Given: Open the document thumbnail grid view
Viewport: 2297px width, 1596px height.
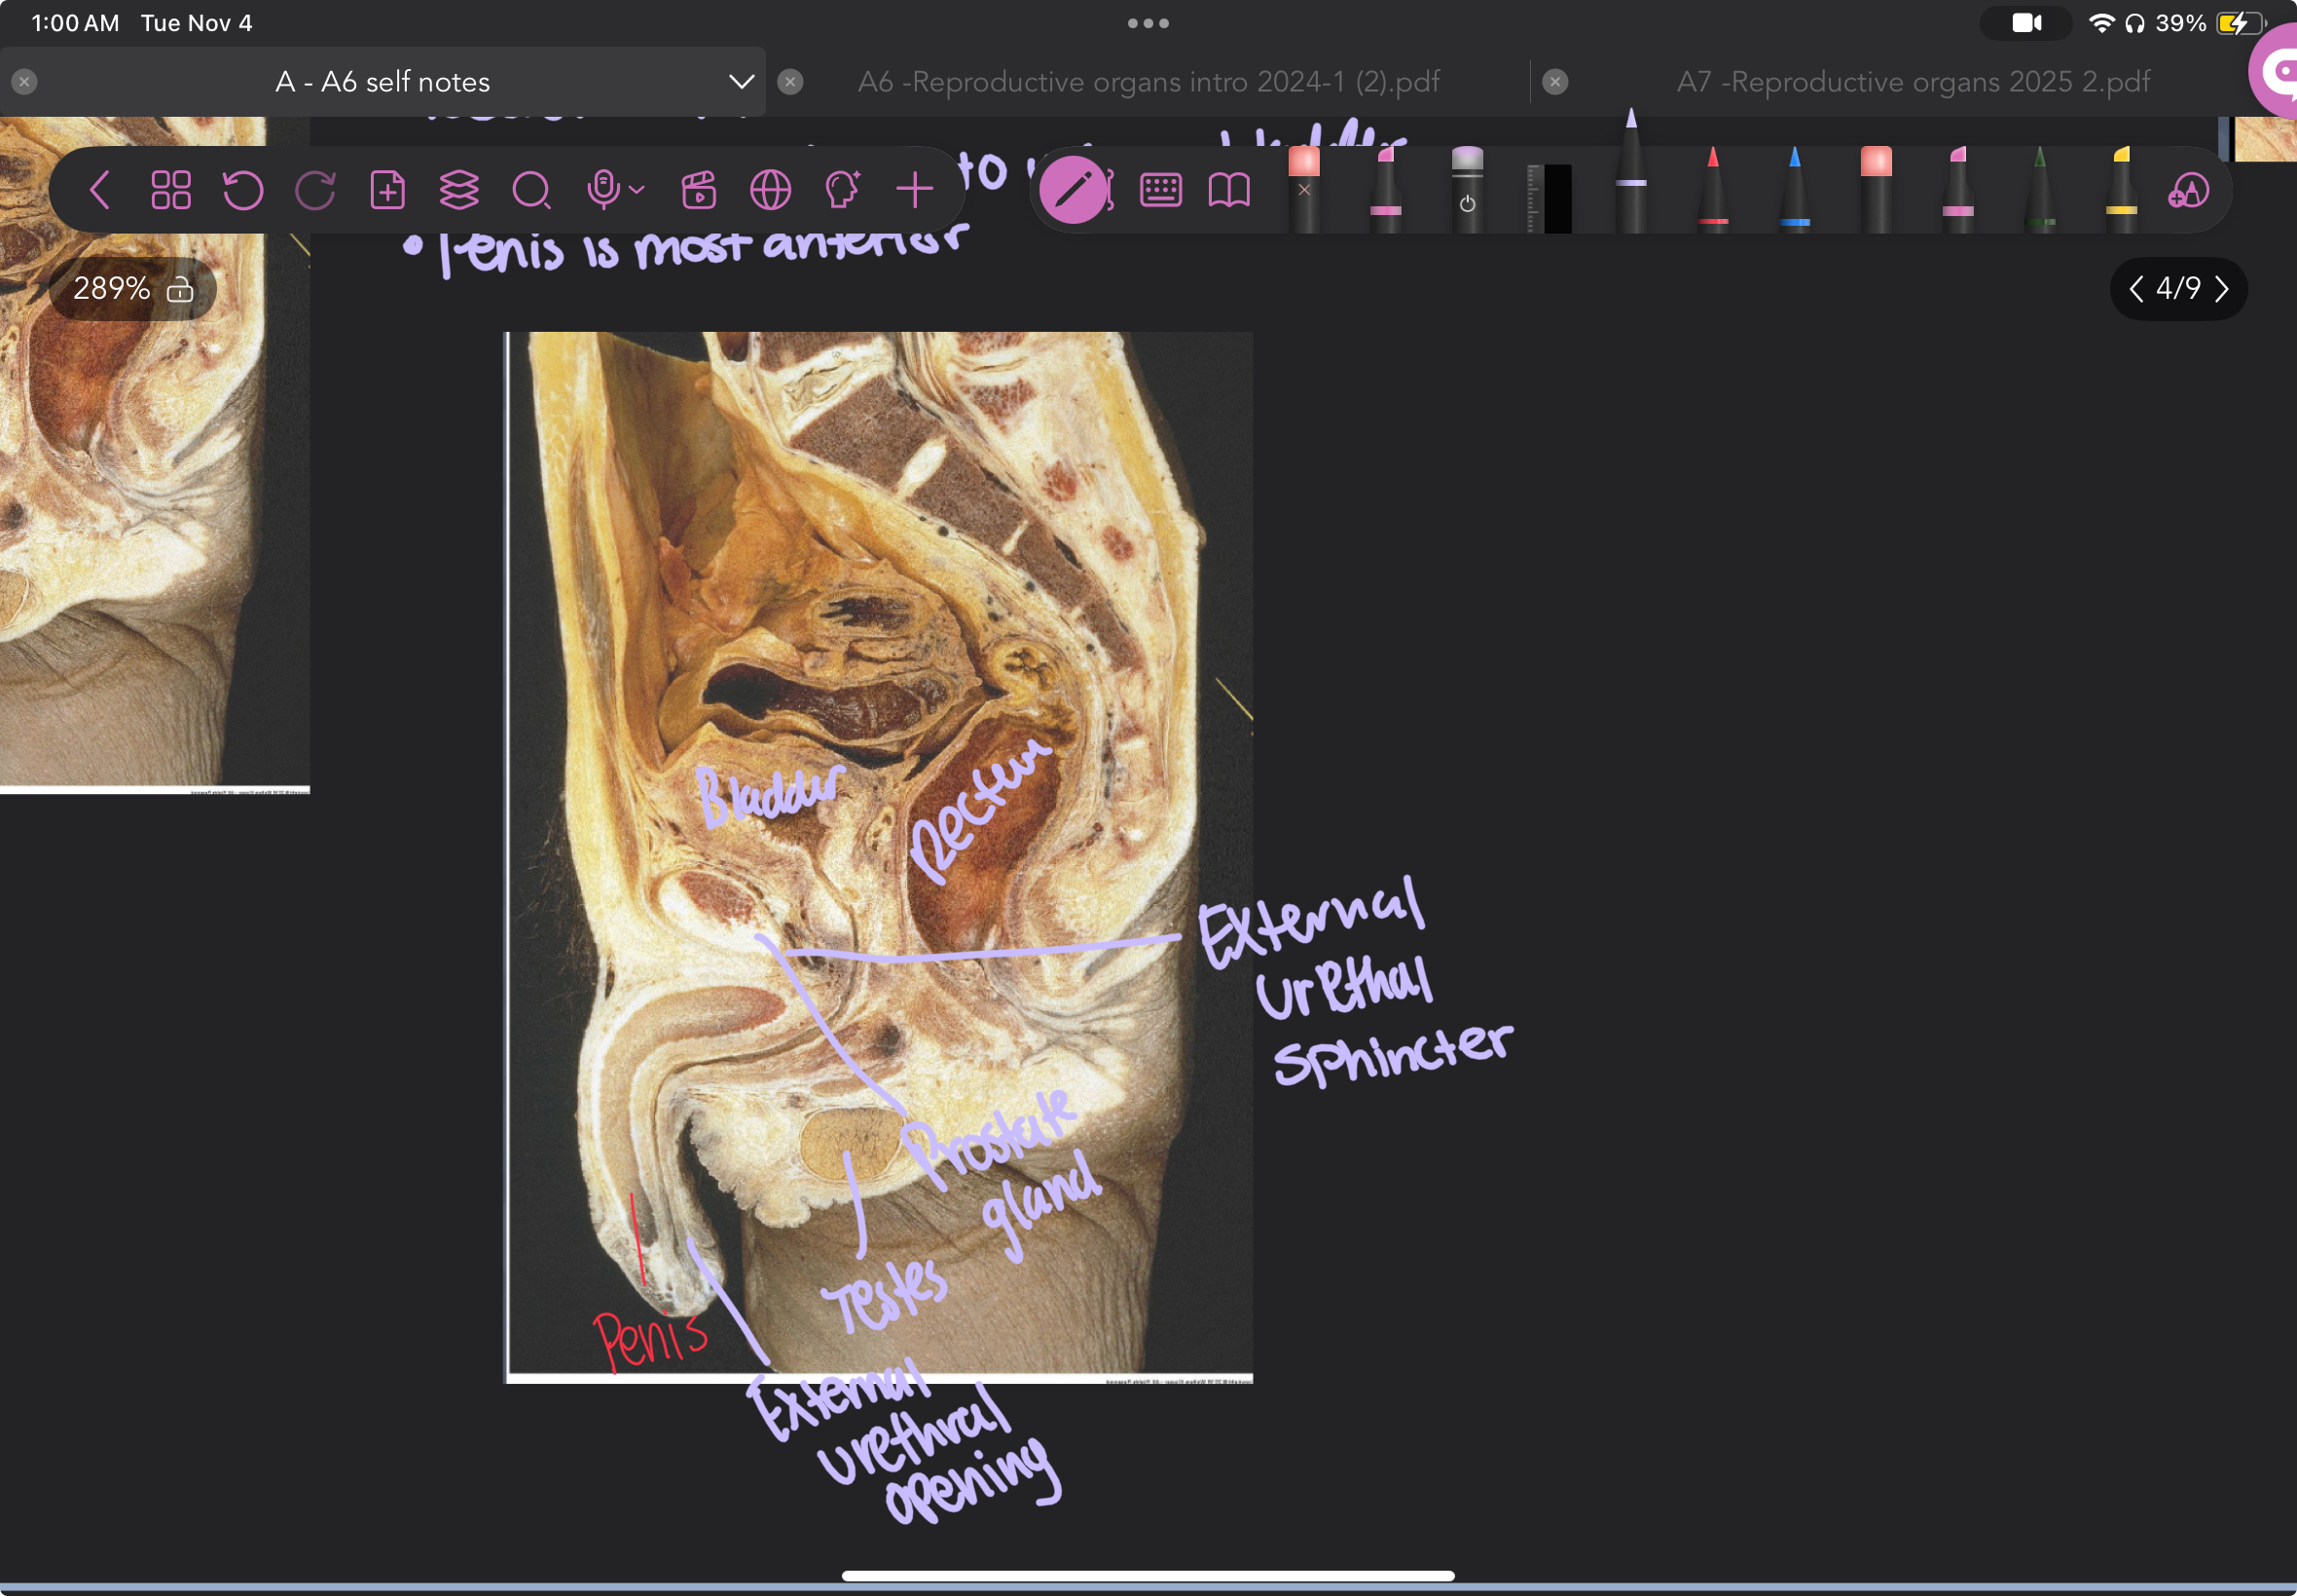Looking at the screenshot, I should 170,190.
